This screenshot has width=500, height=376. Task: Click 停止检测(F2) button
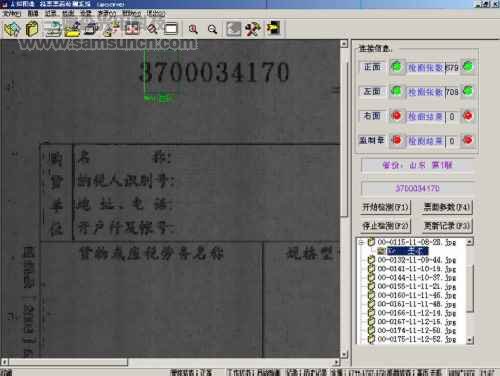point(385,226)
